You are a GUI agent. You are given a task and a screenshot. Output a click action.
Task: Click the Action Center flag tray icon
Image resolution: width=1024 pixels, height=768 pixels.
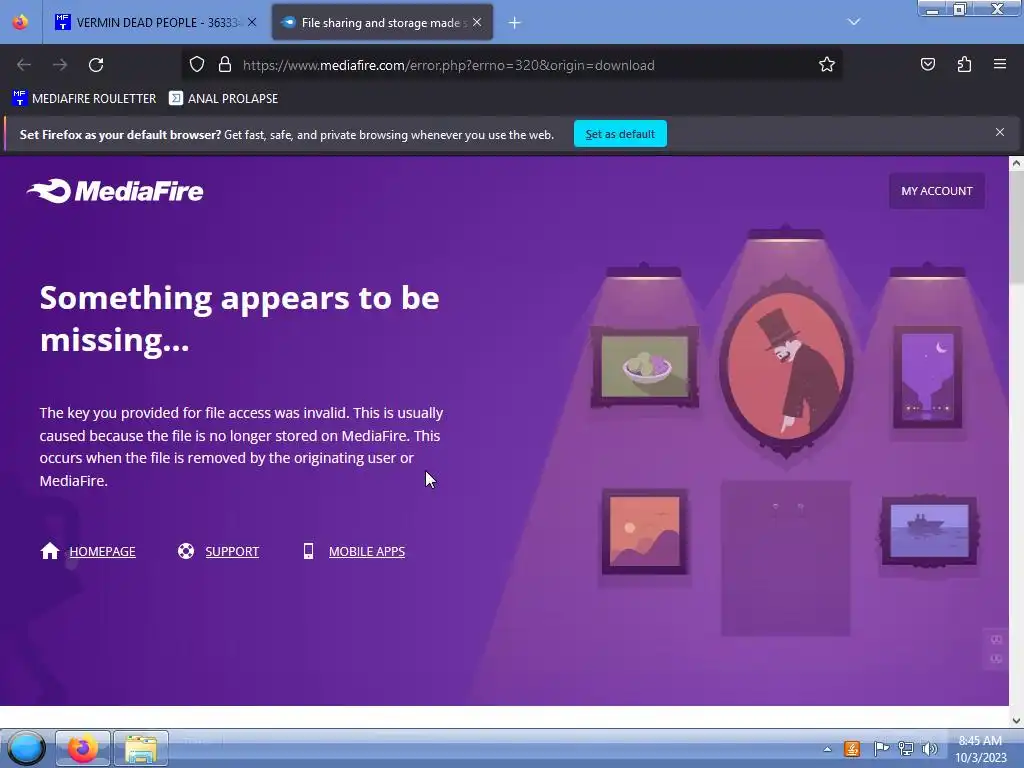(880, 748)
